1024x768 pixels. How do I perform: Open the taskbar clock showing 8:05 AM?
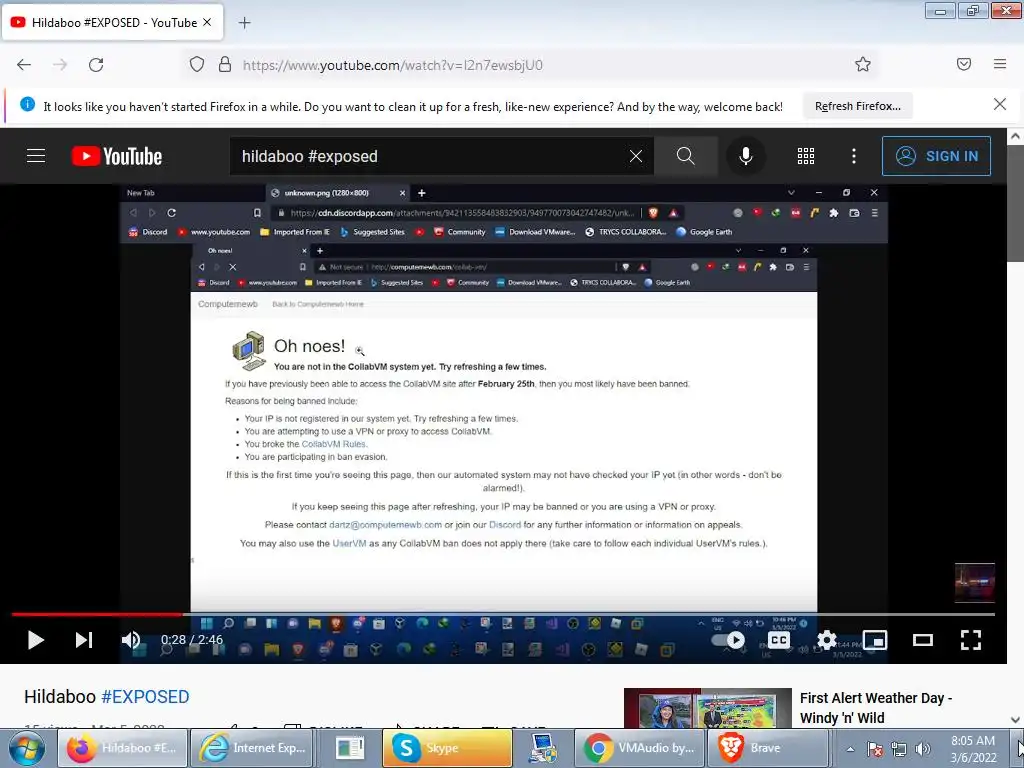(x=973, y=749)
